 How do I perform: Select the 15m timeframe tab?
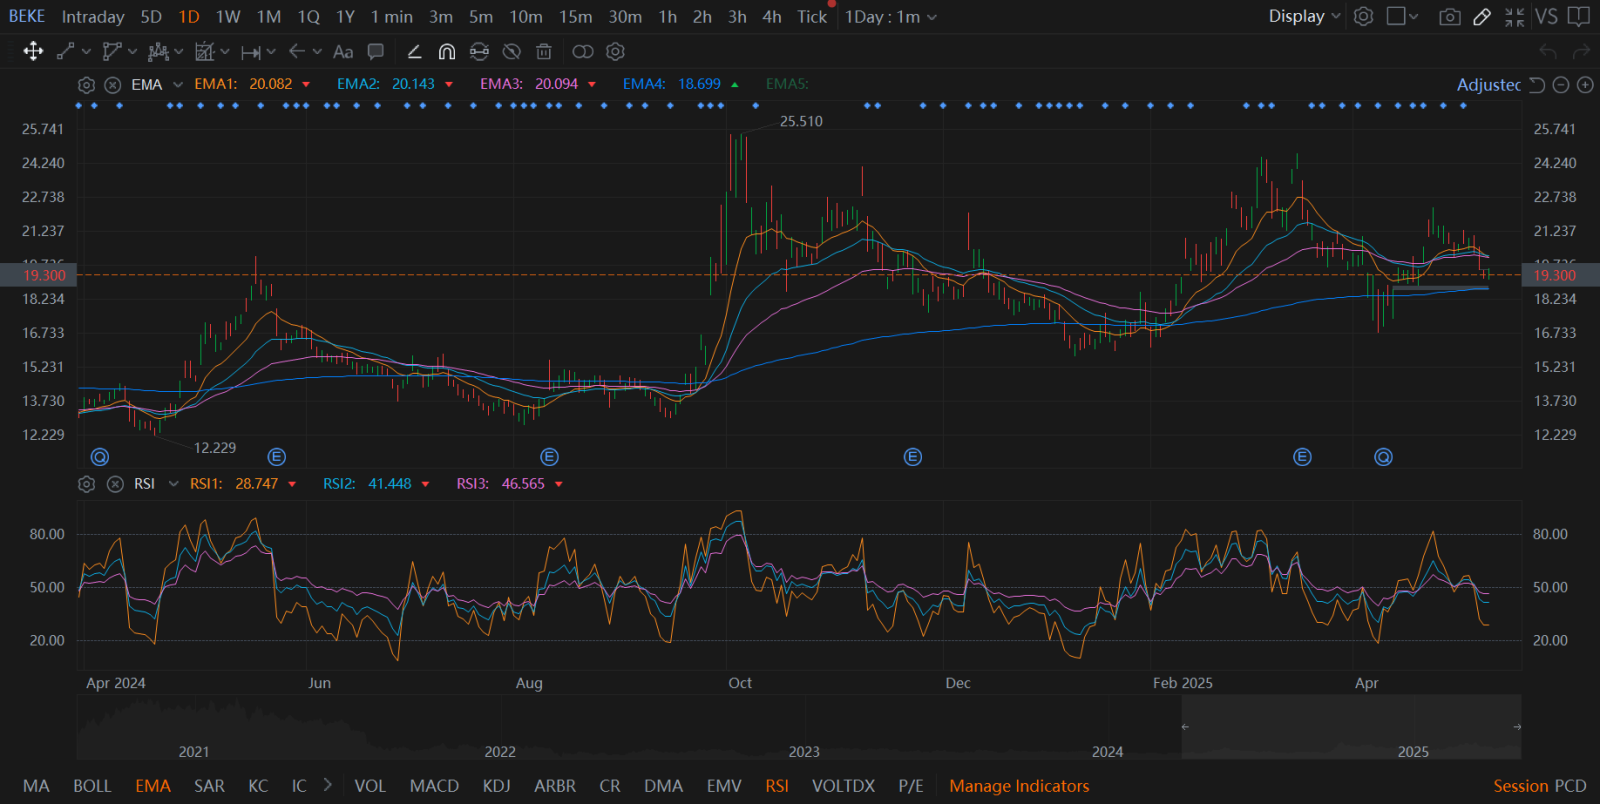(x=575, y=16)
